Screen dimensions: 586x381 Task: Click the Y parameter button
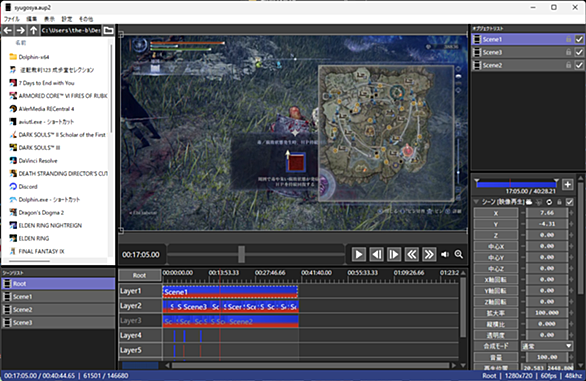(496, 224)
